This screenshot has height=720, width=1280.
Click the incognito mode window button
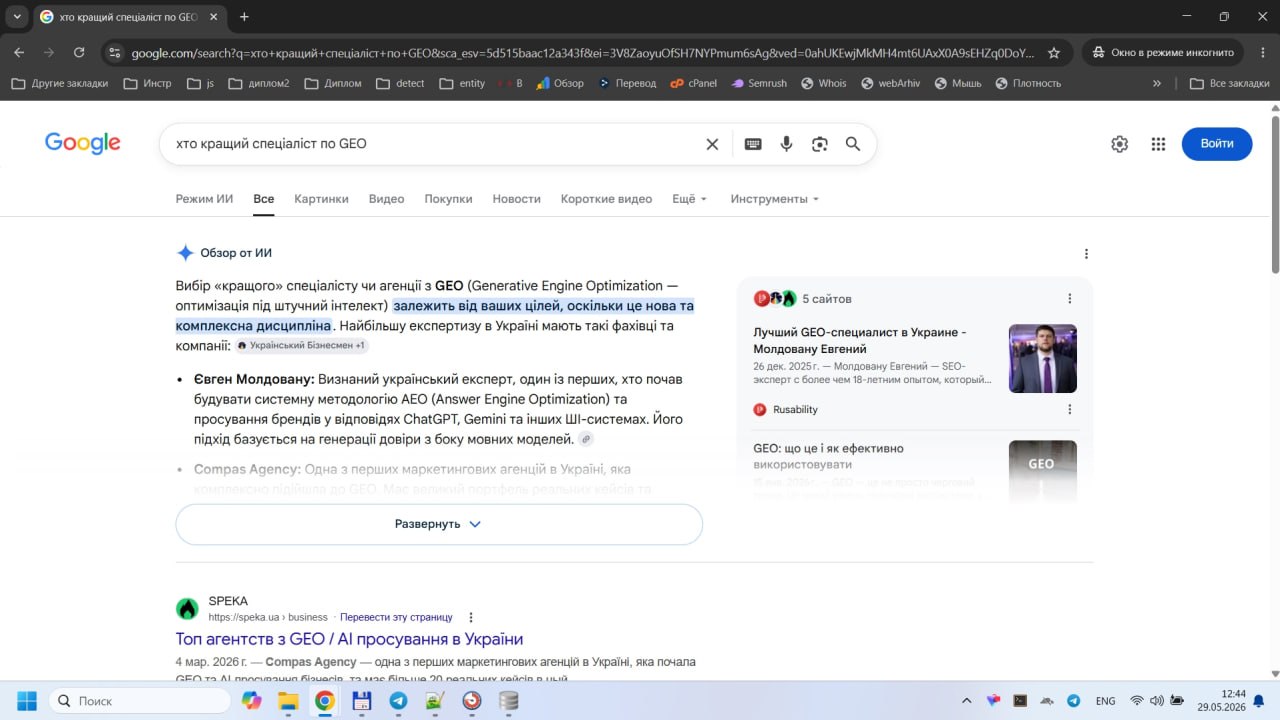(x=1163, y=52)
